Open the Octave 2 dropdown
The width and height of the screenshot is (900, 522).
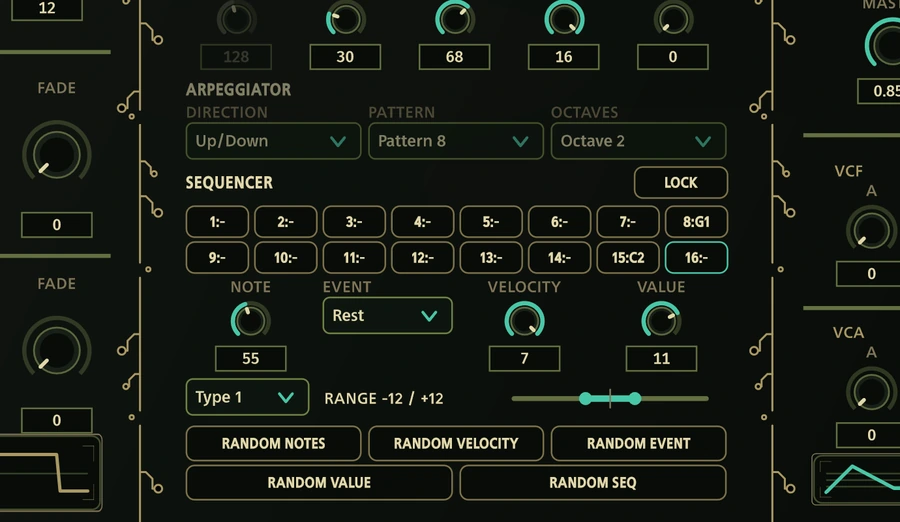pos(638,141)
